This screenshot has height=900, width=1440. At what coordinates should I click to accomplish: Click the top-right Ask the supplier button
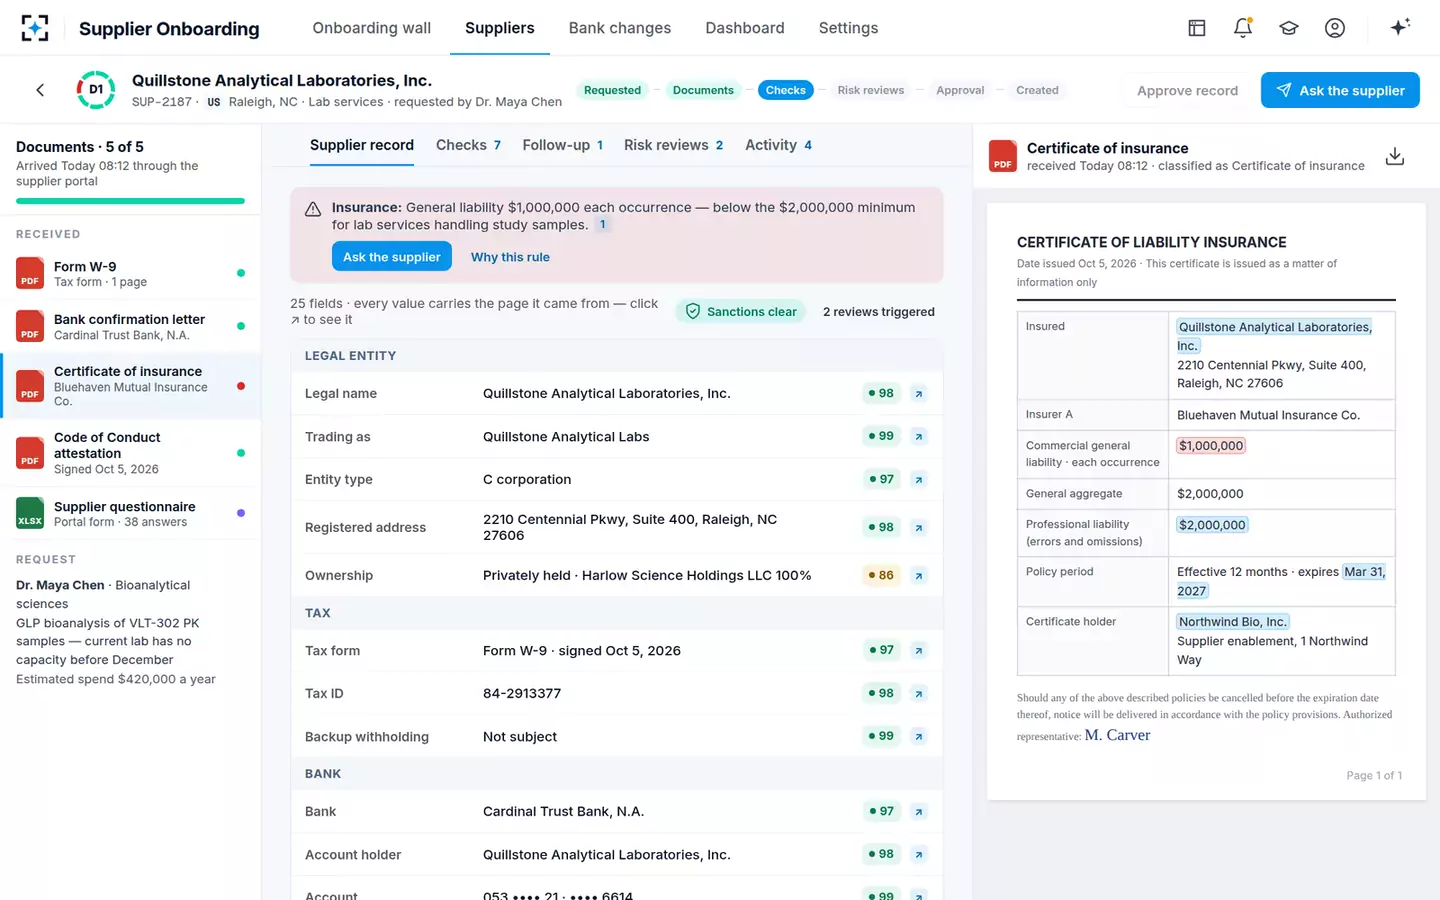point(1340,90)
